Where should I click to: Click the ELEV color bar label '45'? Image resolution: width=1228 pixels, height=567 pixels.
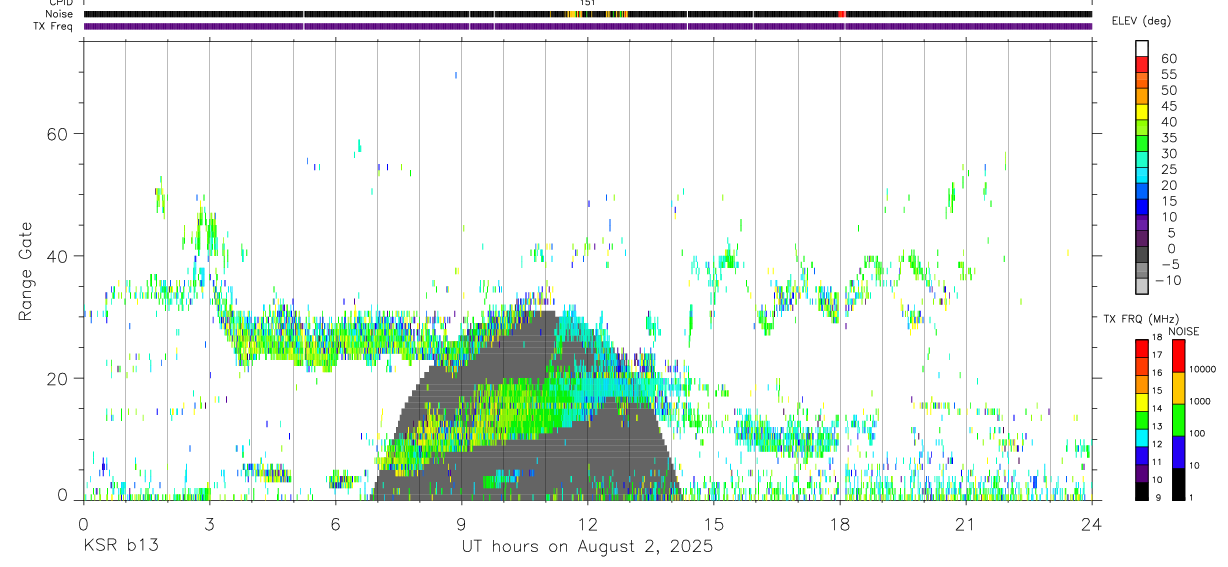click(x=1169, y=107)
